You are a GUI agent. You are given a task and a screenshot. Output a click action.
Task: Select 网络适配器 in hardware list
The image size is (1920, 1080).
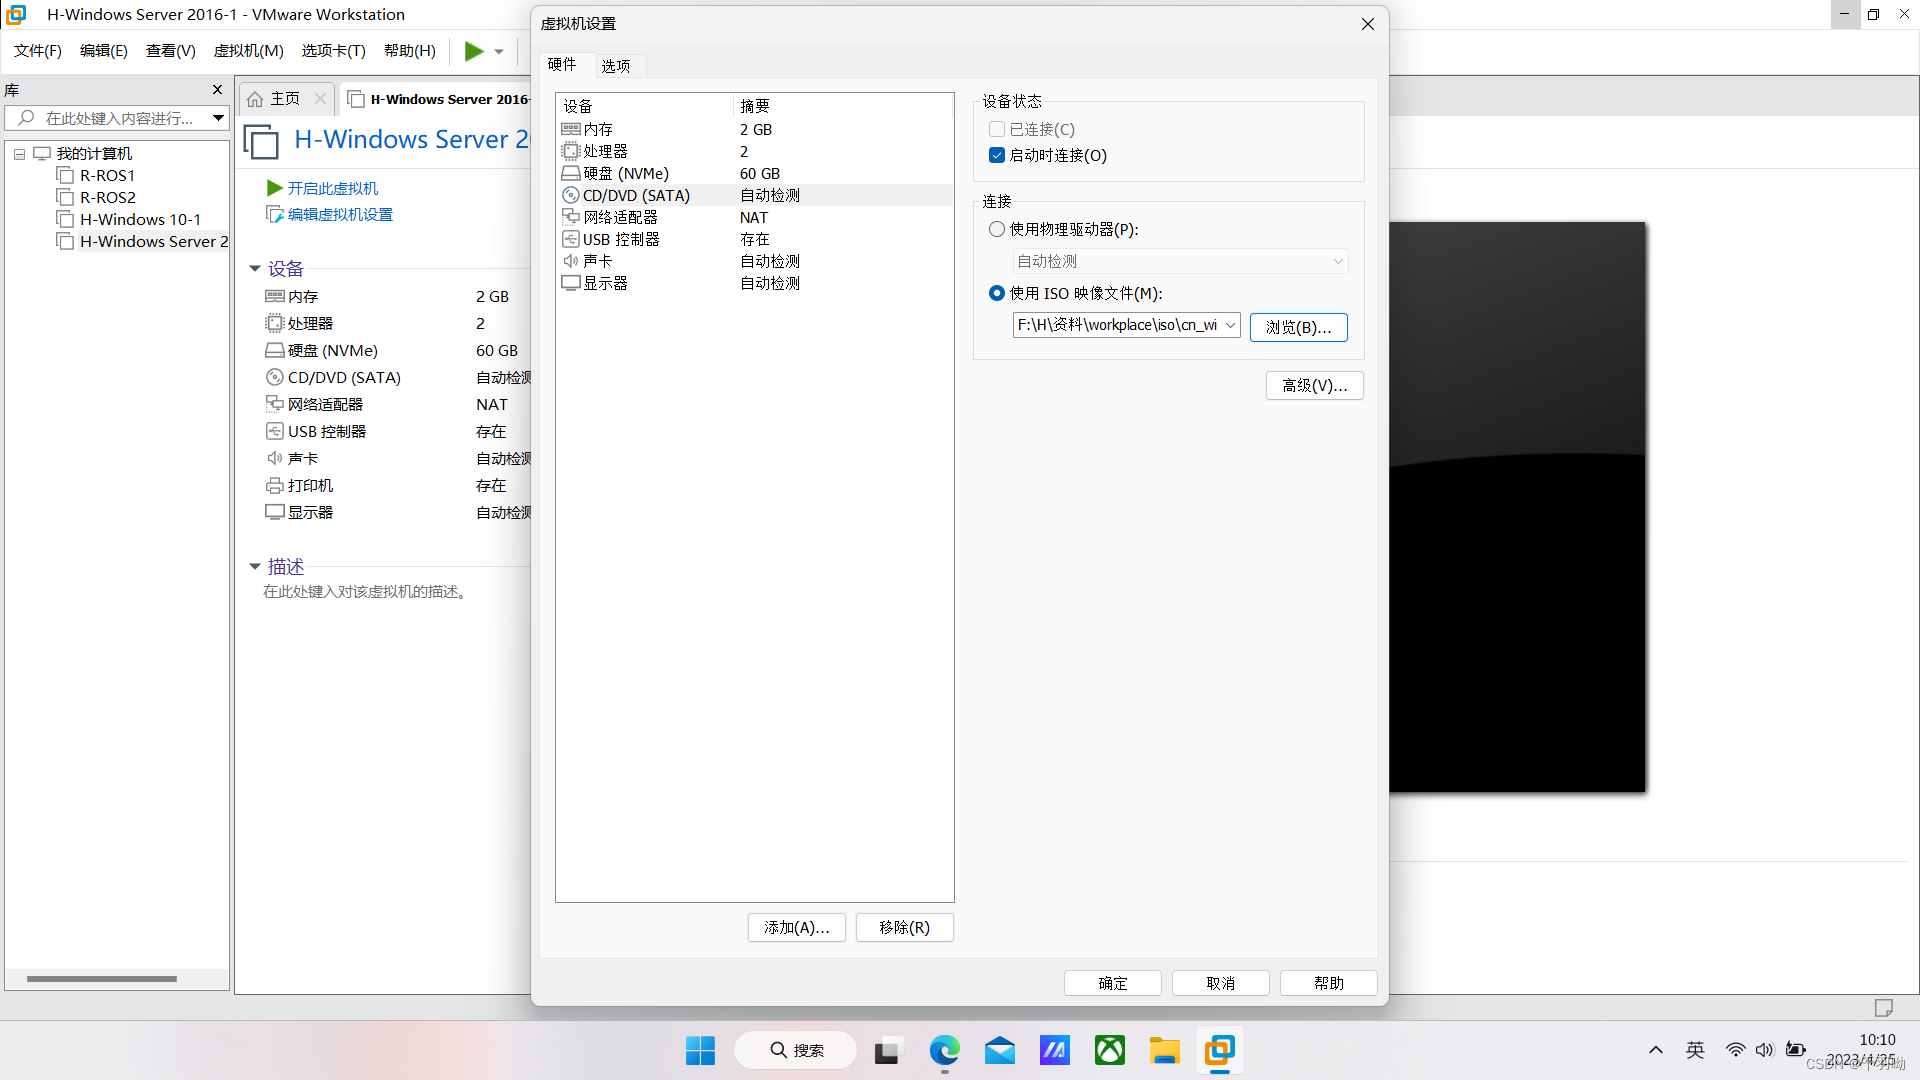(755, 217)
